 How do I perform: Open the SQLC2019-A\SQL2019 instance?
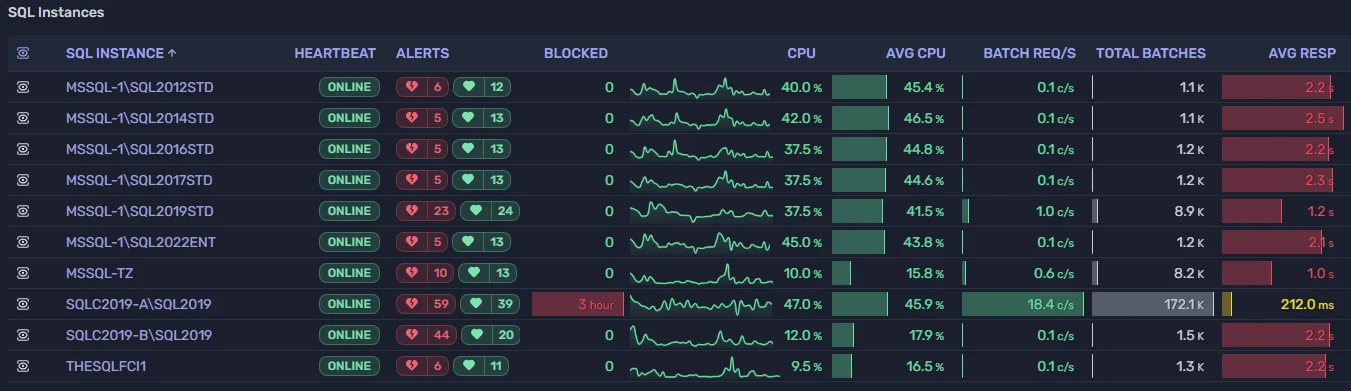[138, 304]
